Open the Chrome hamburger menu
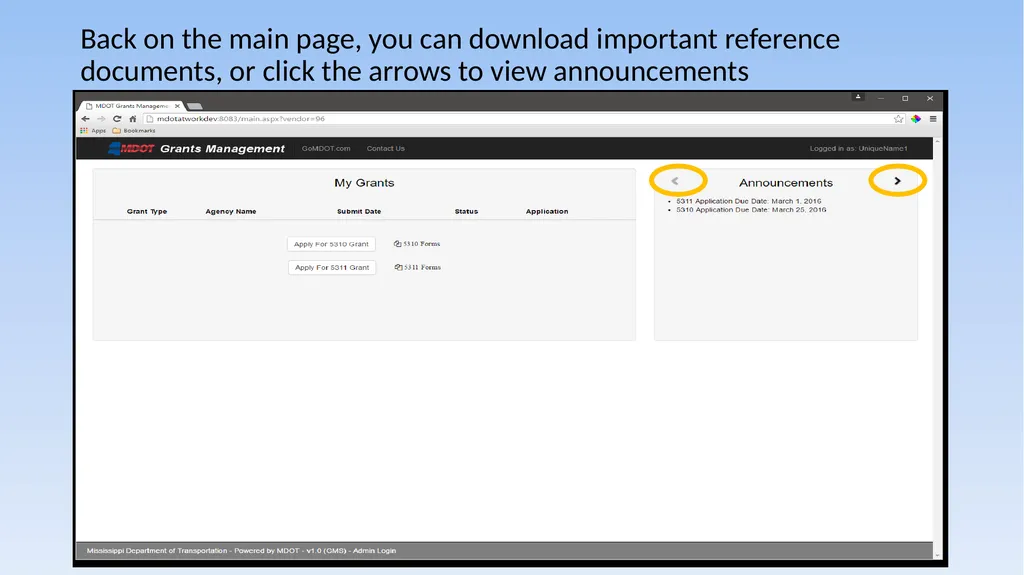The width and height of the screenshot is (1024, 575). coord(933,119)
